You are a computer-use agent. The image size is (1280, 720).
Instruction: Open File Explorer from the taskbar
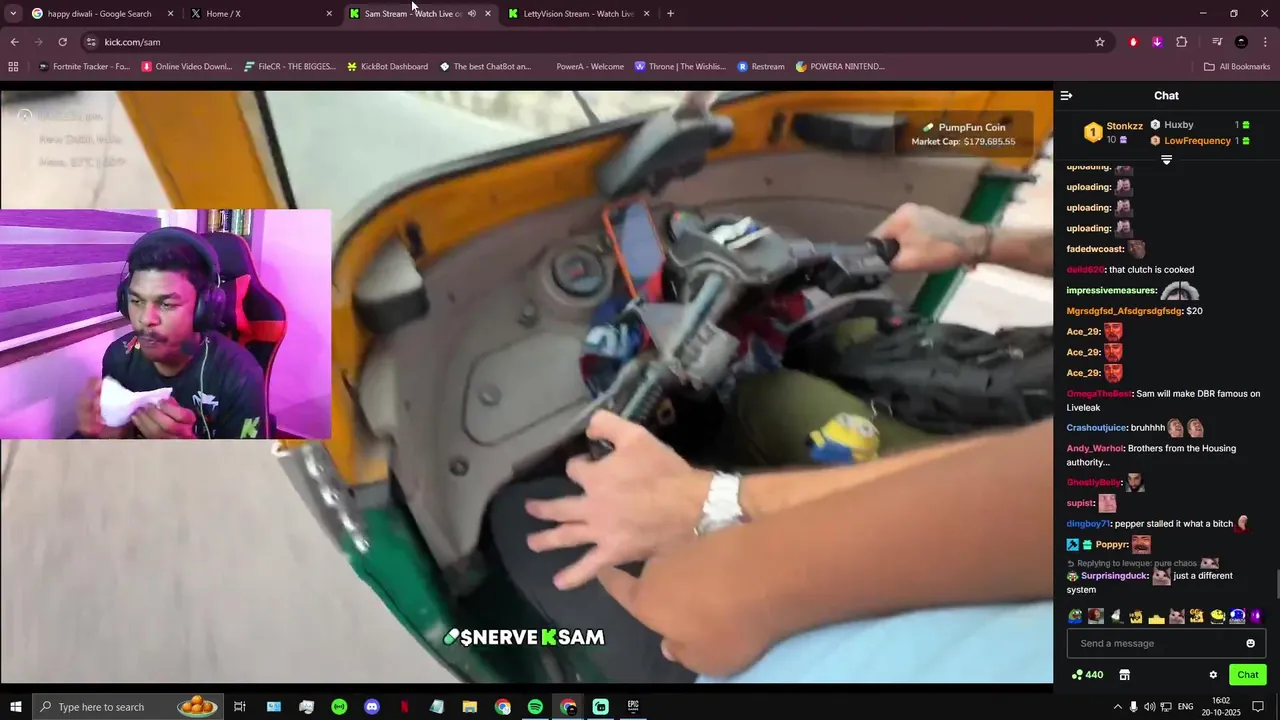point(470,707)
